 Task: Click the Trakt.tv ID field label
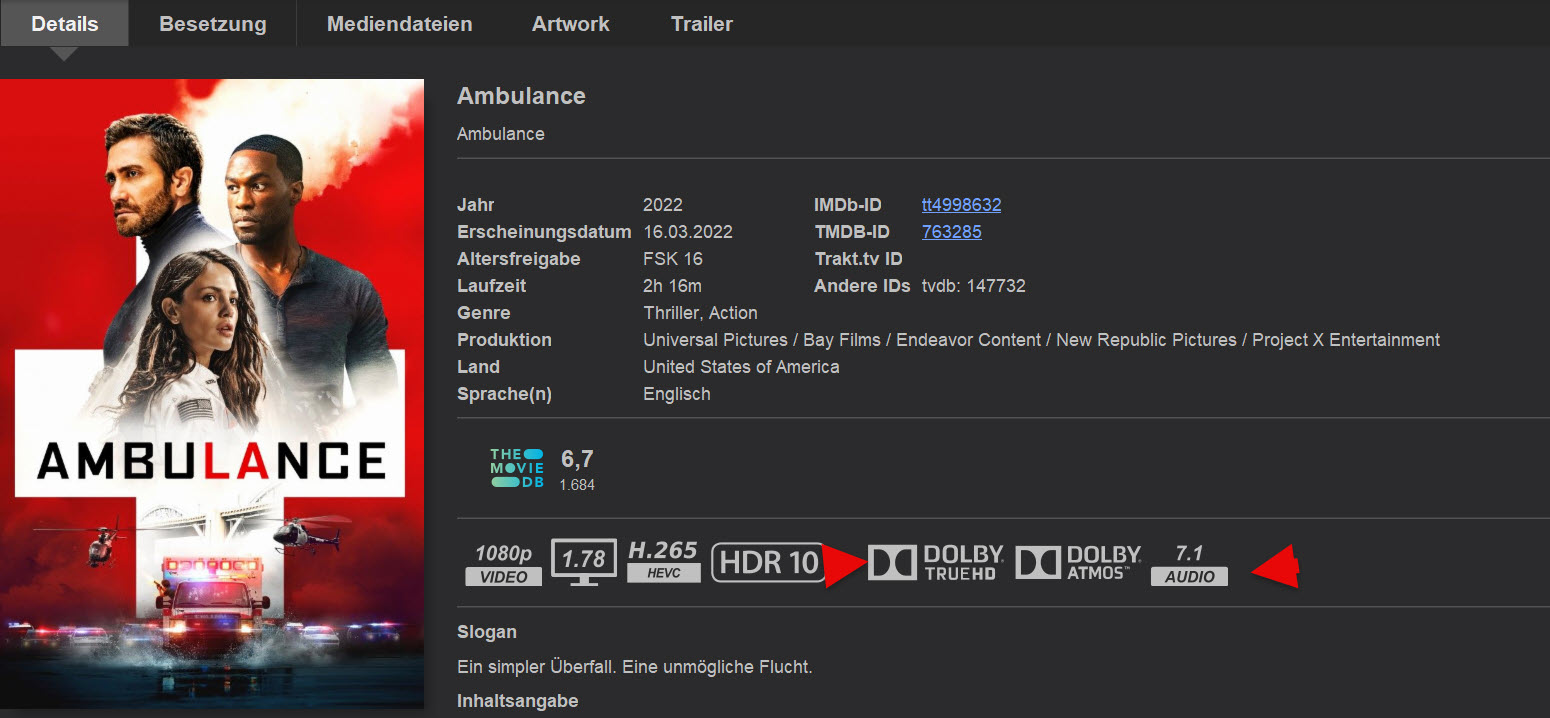[x=858, y=259]
